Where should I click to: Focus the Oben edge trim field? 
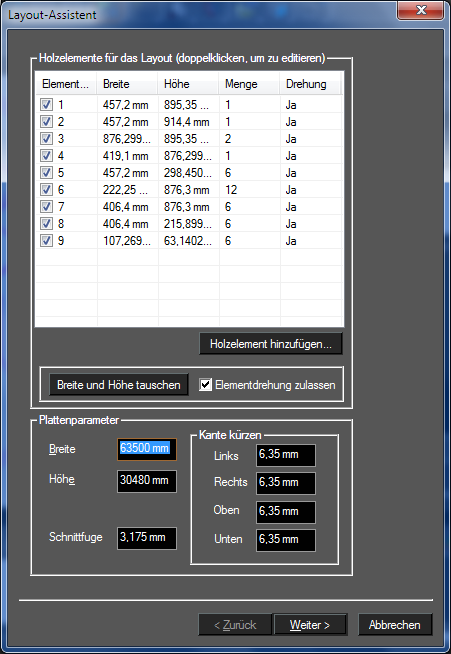[x=286, y=512]
